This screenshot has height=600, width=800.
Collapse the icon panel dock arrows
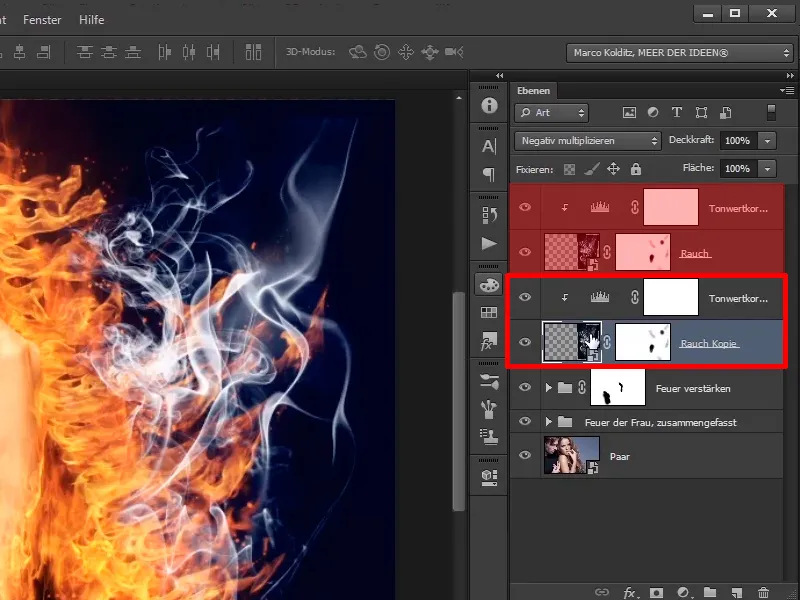[499, 76]
